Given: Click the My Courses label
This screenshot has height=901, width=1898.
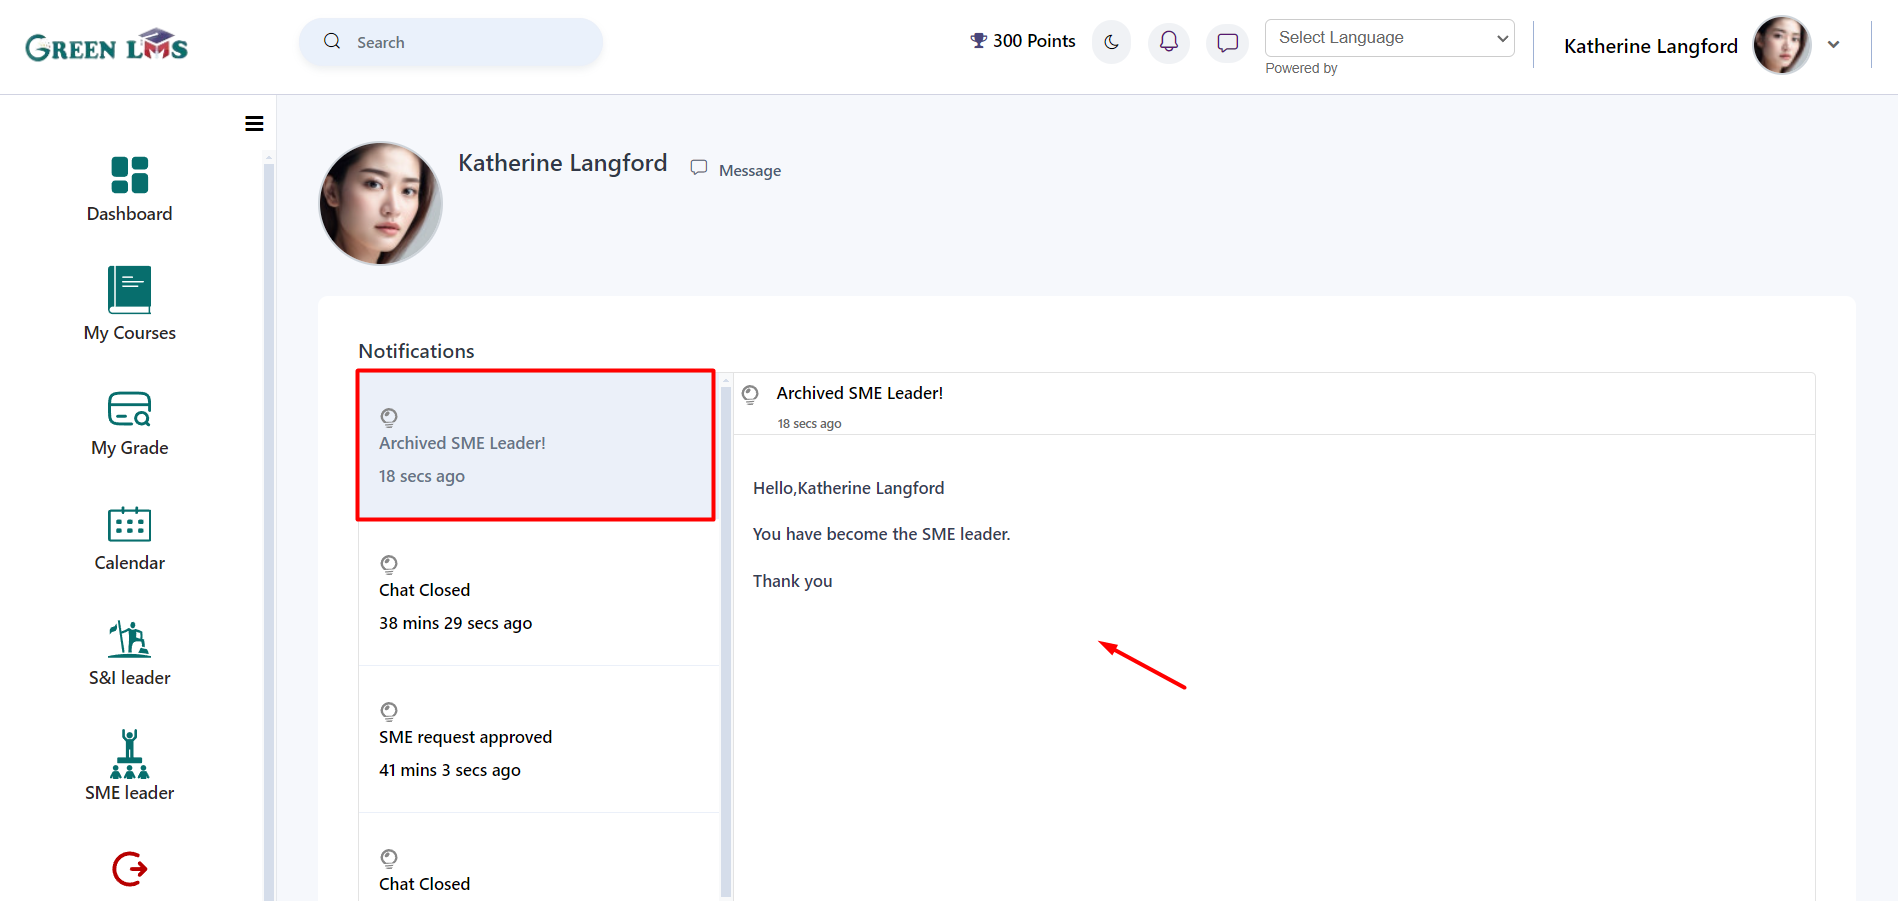Looking at the screenshot, I should (130, 333).
